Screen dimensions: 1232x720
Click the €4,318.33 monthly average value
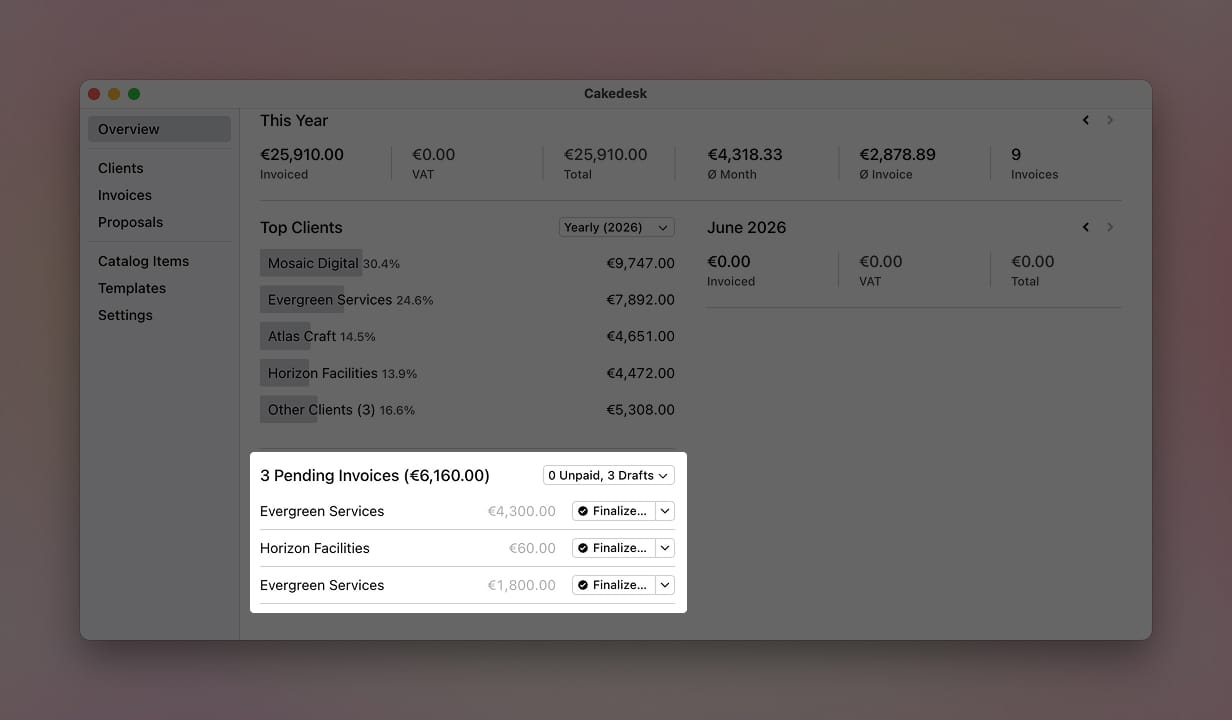(x=745, y=155)
